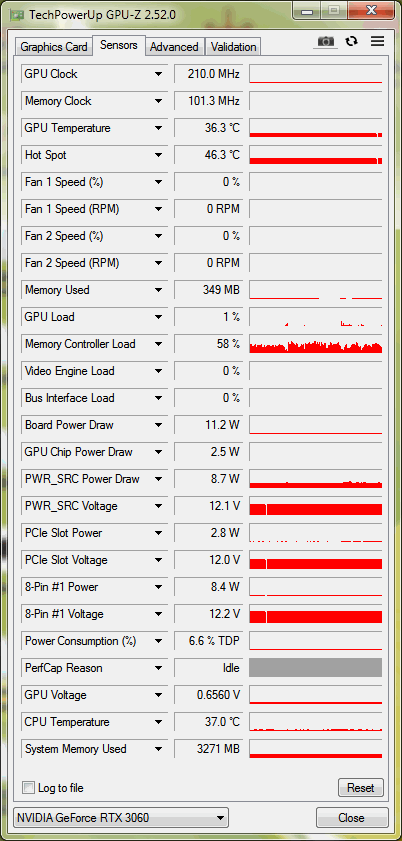Viewport: 402px width, 841px height.
Task: Click the GPU Temperature history graph
Action: point(316,128)
